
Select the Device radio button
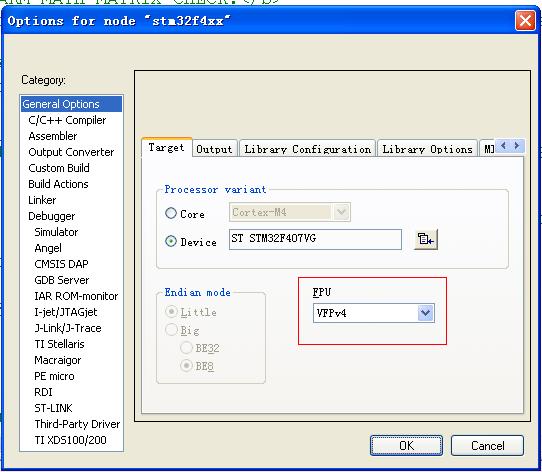click(171, 241)
